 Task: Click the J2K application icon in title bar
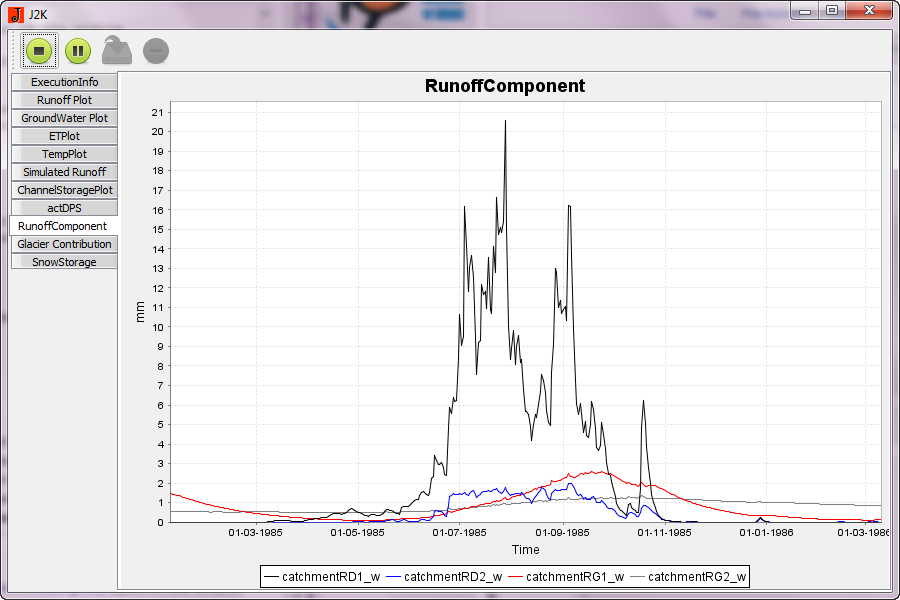(x=15, y=14)
